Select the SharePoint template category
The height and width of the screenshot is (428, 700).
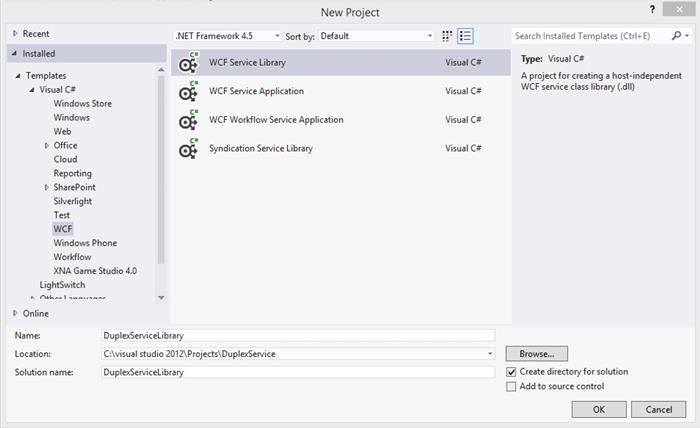(x=74, y=187)
